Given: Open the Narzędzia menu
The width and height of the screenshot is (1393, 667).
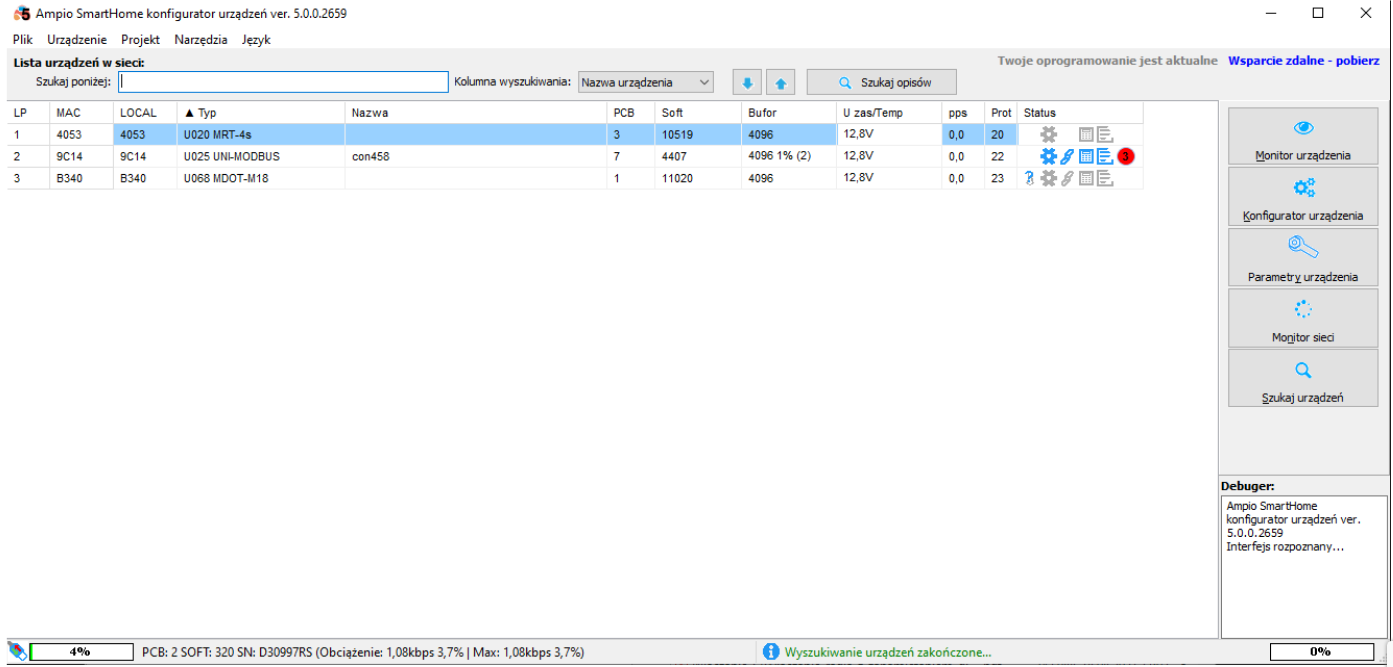Looking at the screenshot, I should (x=201, y=40).
